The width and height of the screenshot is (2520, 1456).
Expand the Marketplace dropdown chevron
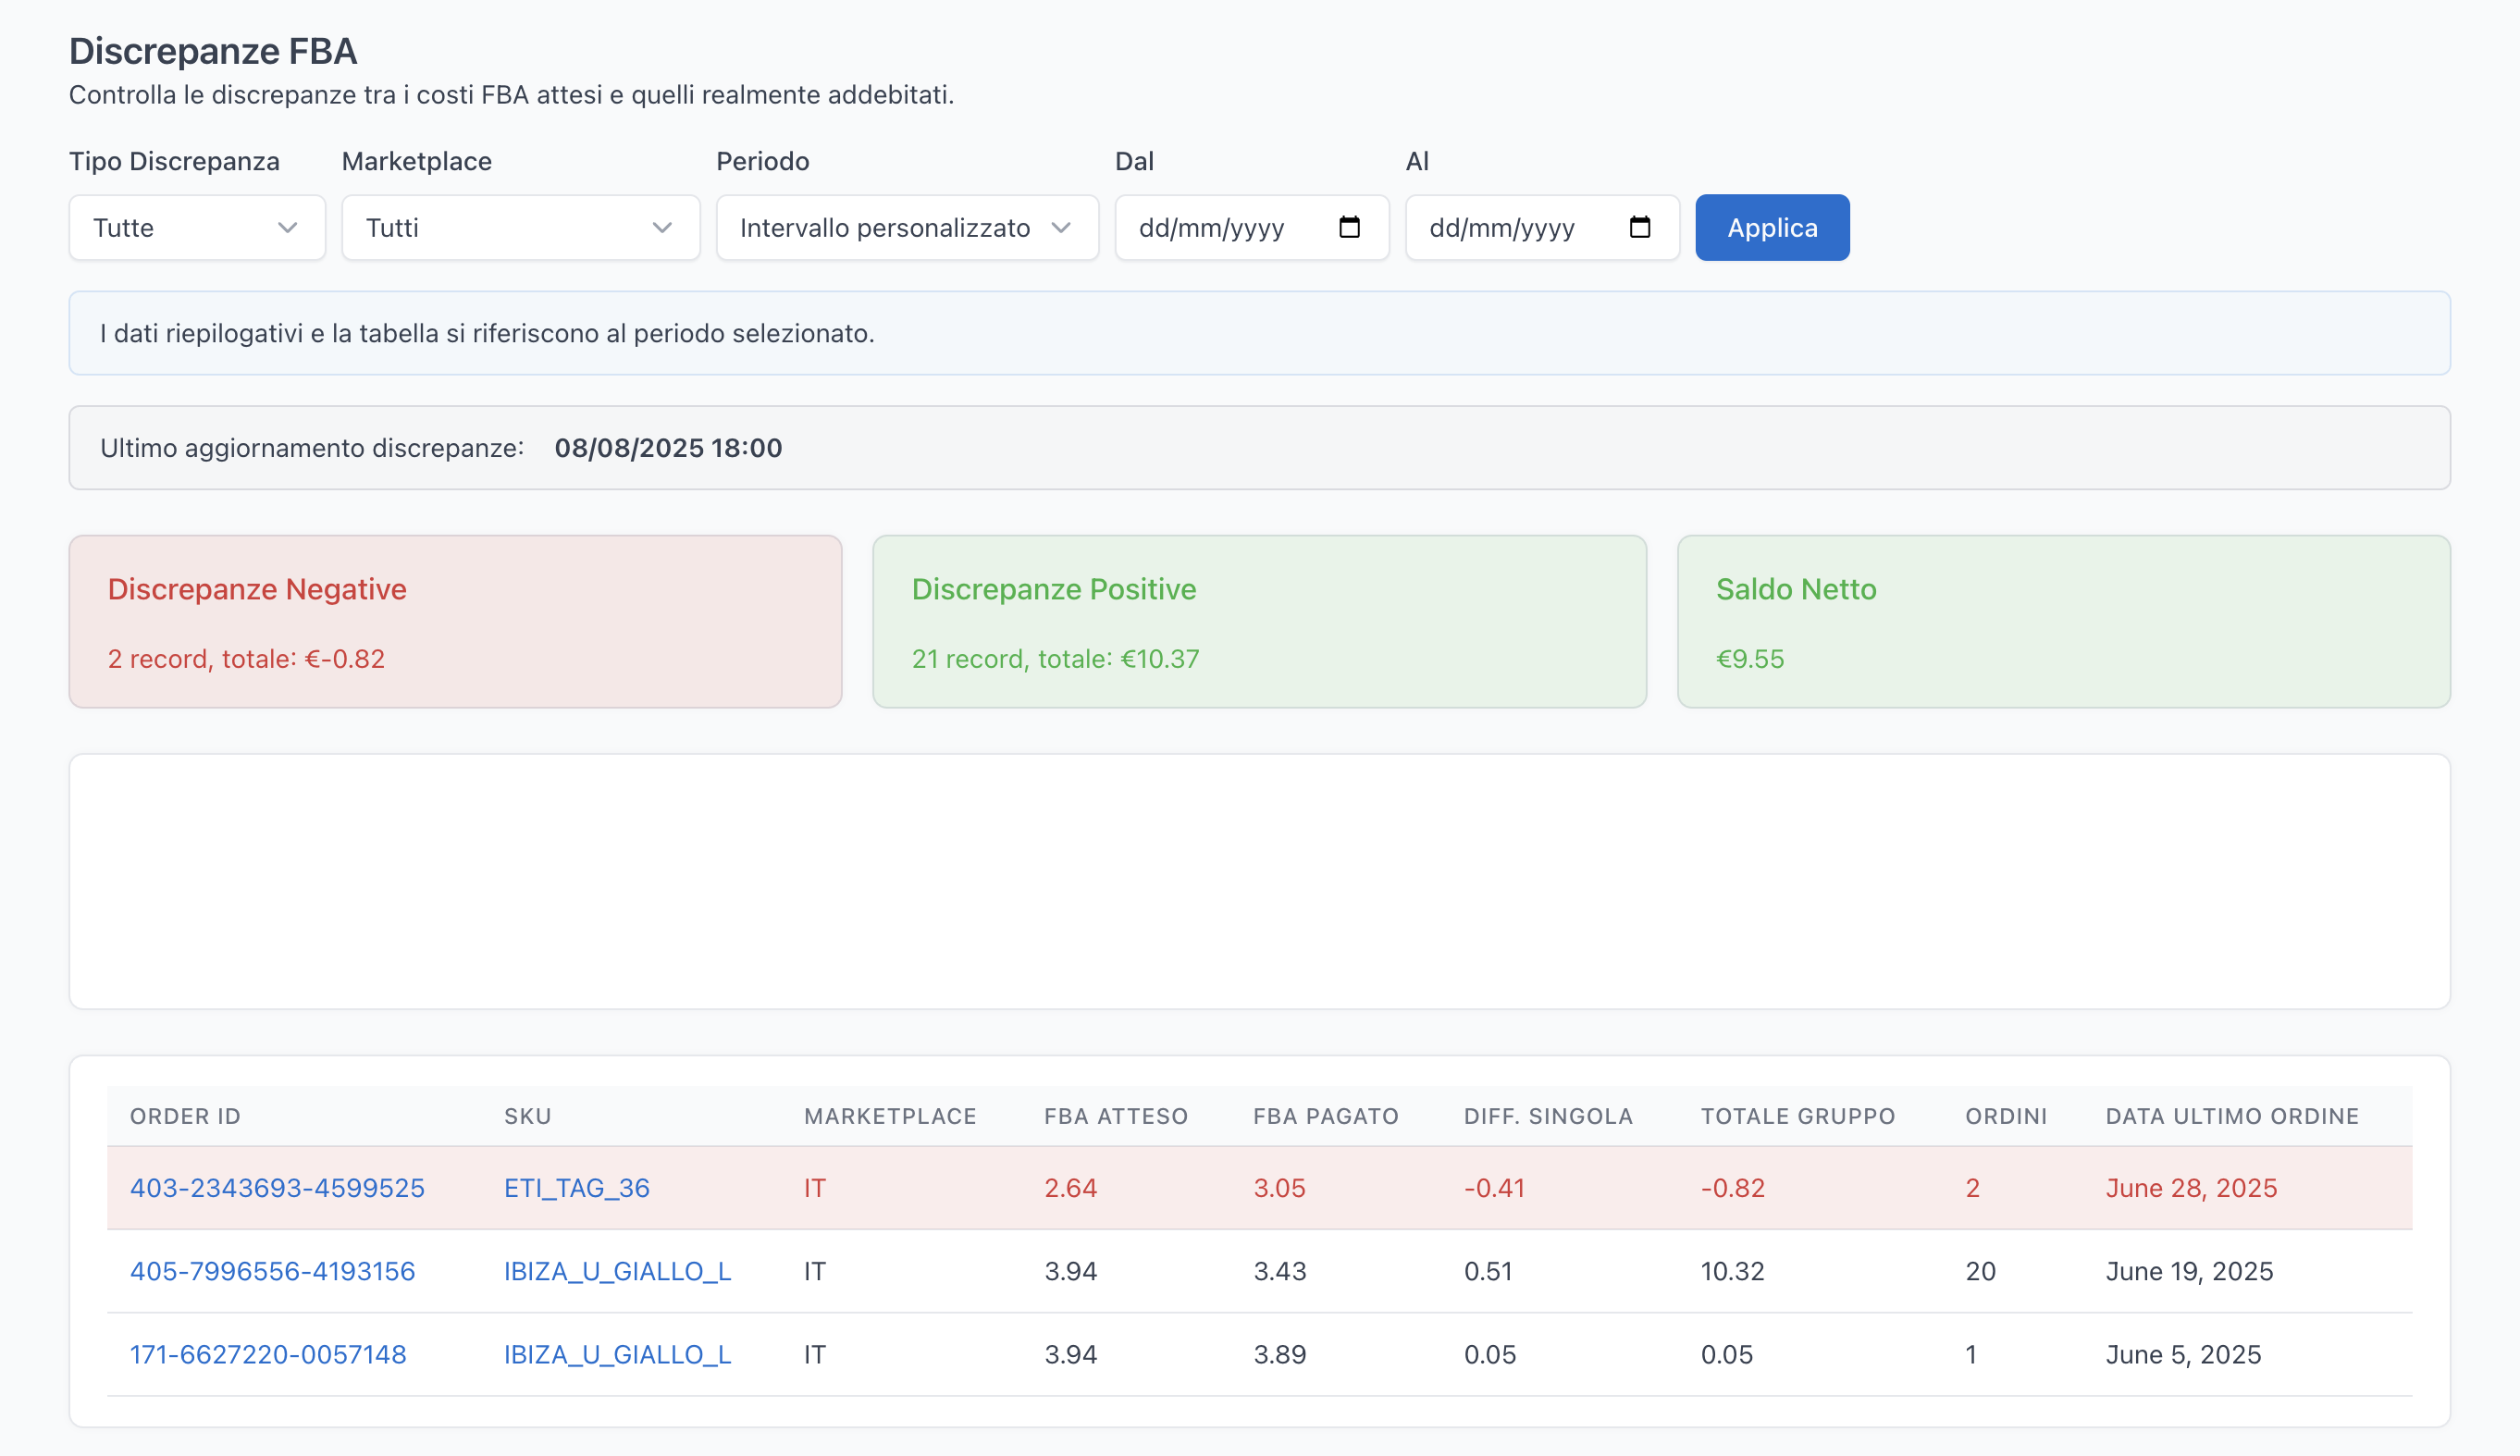[662, 228]
